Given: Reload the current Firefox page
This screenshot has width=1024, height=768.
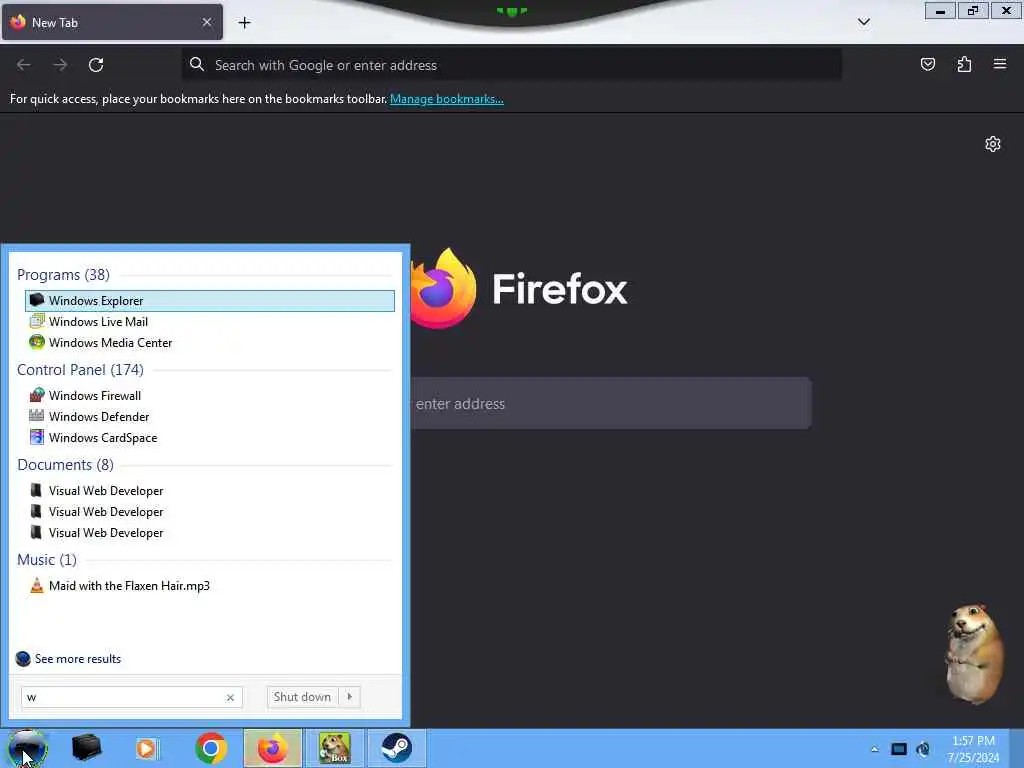Looking at the screenshot, I should point(96,65).
